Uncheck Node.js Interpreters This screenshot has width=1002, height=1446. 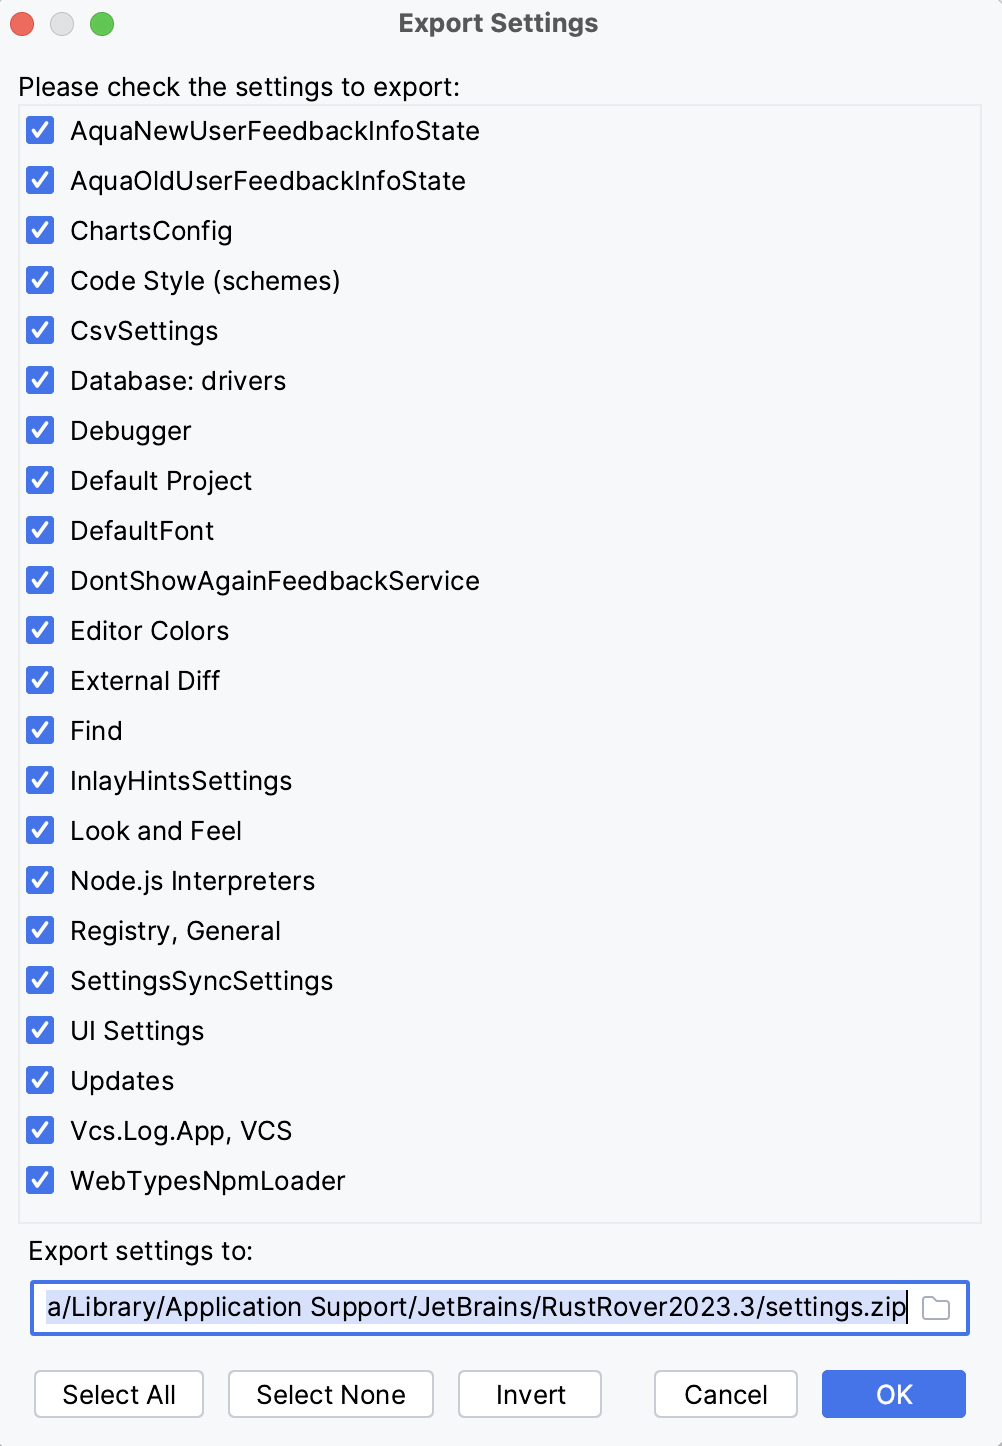[40, 880]
